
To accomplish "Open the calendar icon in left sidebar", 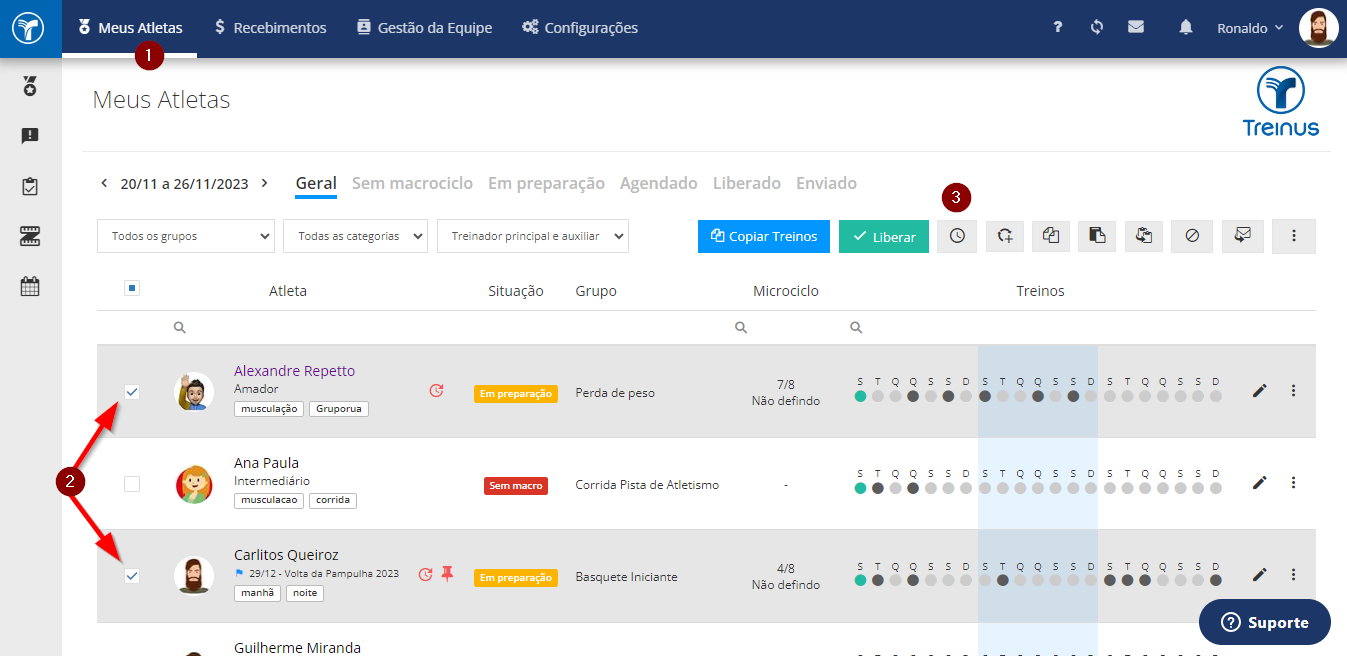I will [30, 287].
